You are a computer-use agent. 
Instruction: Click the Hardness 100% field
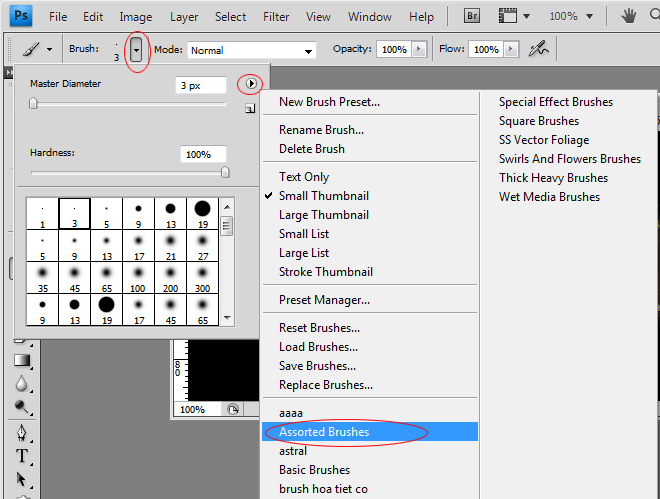[x=203, y=154]
